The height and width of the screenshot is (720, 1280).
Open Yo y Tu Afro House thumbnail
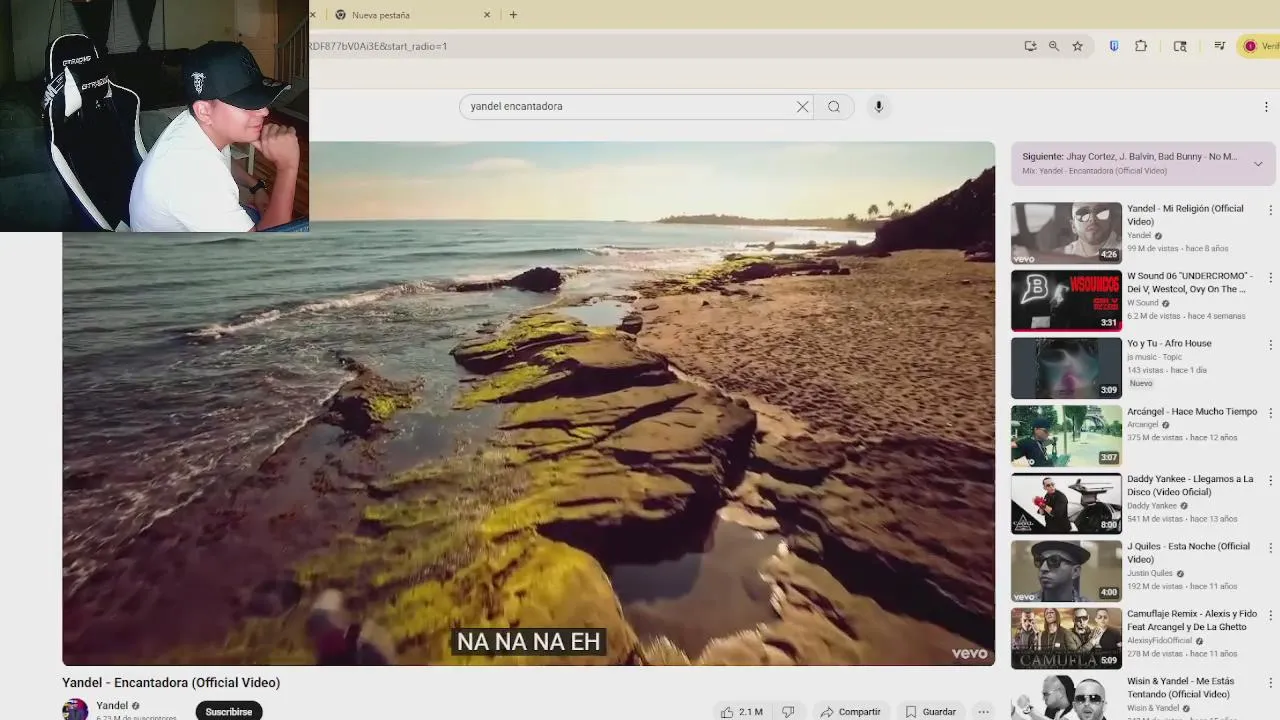1066,368
